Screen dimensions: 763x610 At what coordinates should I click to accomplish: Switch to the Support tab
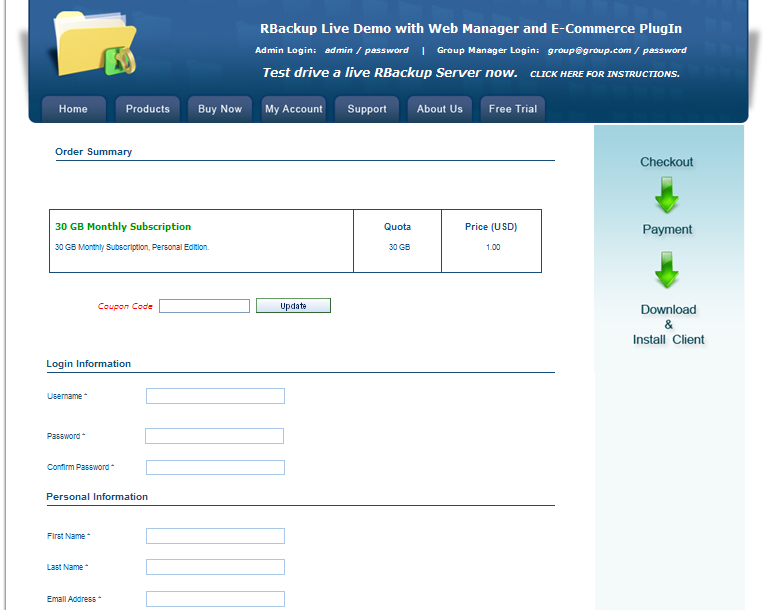pos(367,109)
